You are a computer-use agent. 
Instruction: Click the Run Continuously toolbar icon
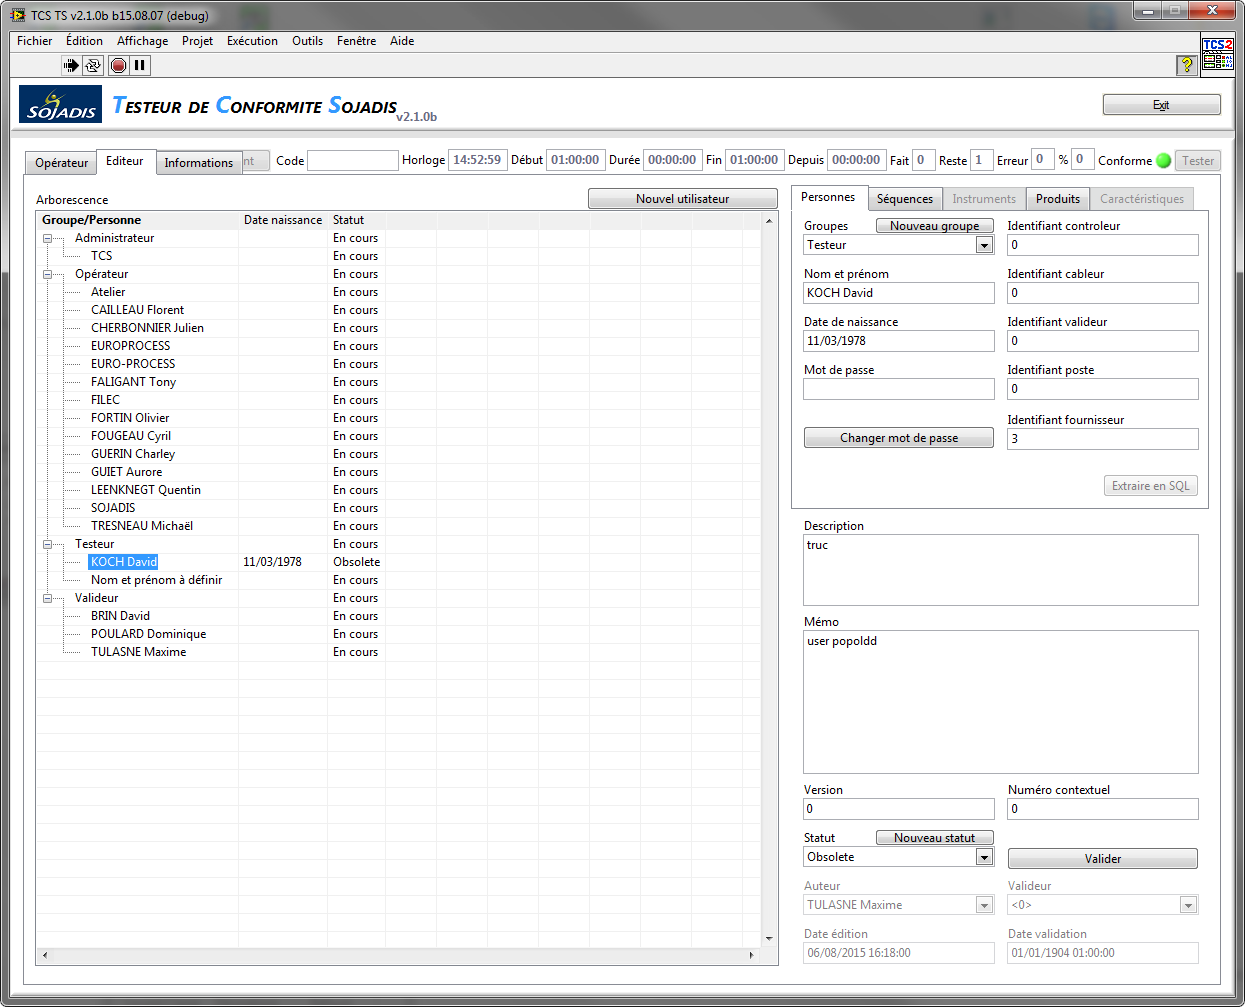[93, 66]
